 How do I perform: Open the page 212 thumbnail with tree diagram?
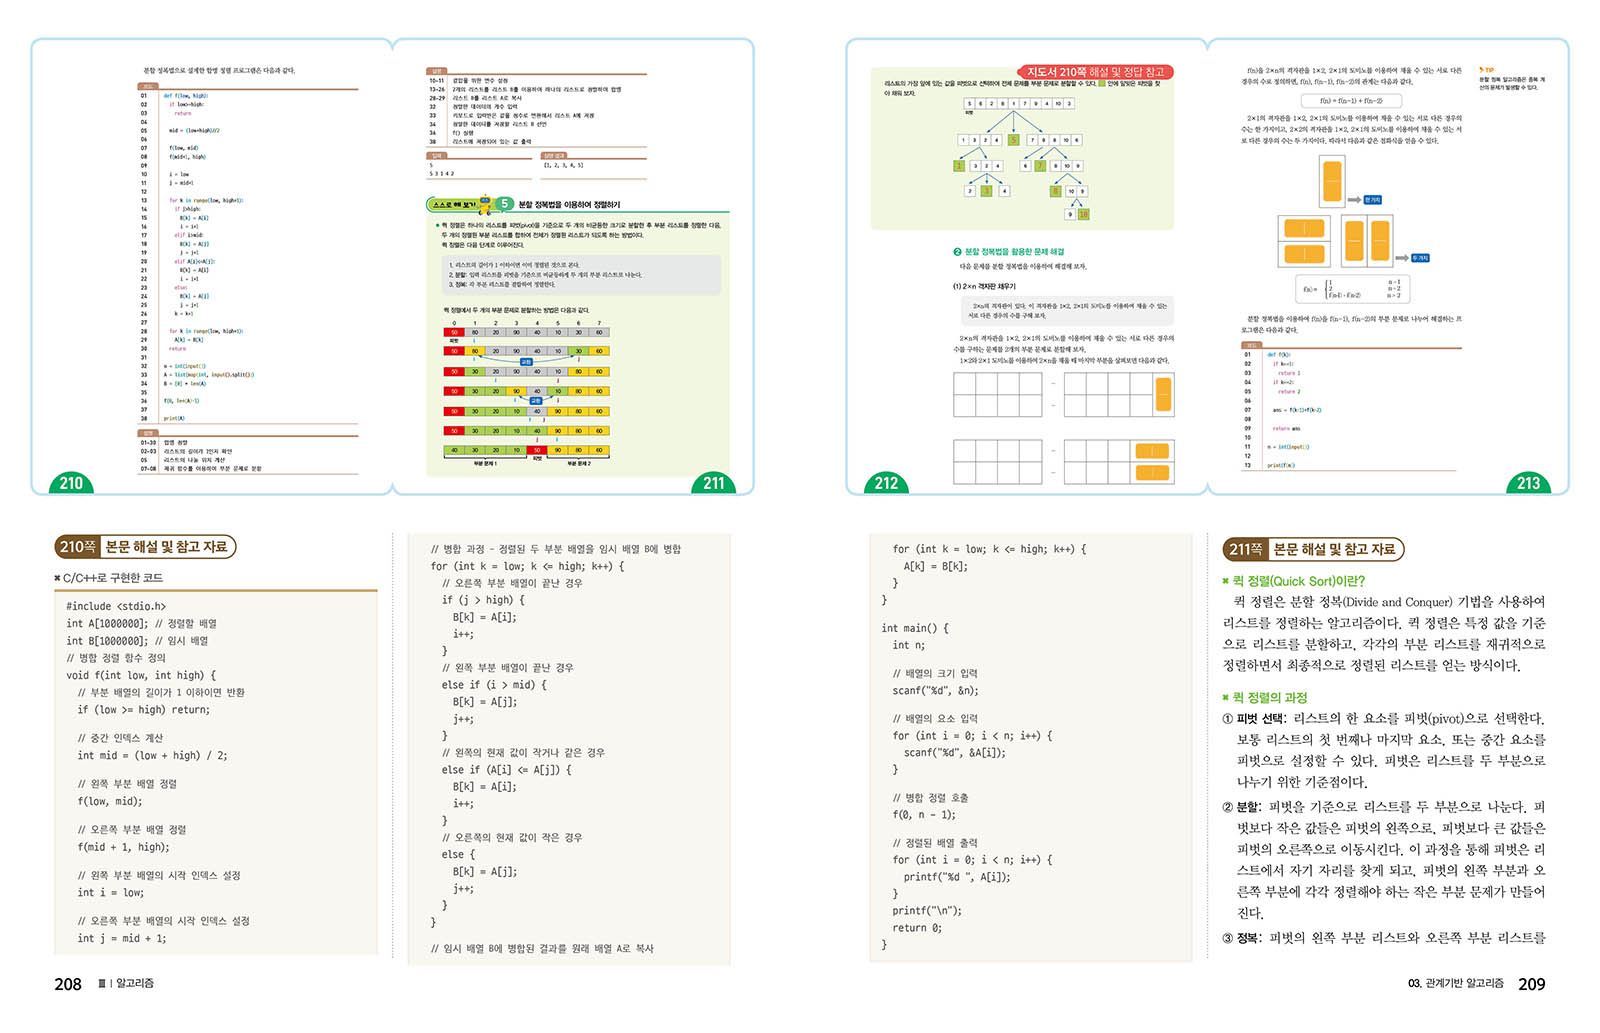pos(1026,267)
